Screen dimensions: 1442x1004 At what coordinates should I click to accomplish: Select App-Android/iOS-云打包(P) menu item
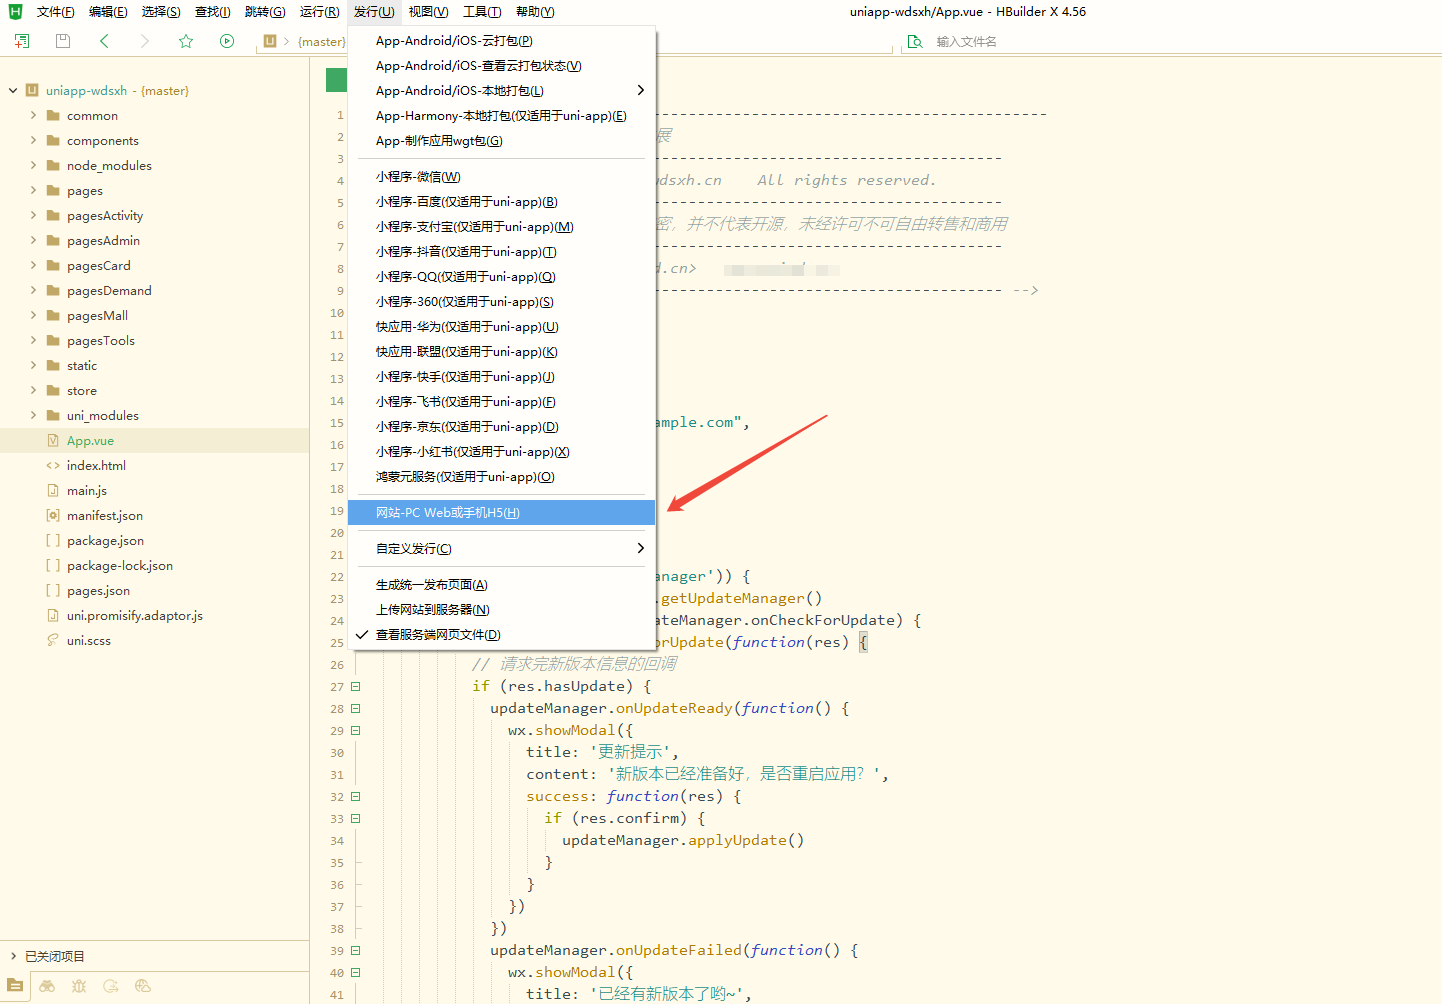pos(501,40)
